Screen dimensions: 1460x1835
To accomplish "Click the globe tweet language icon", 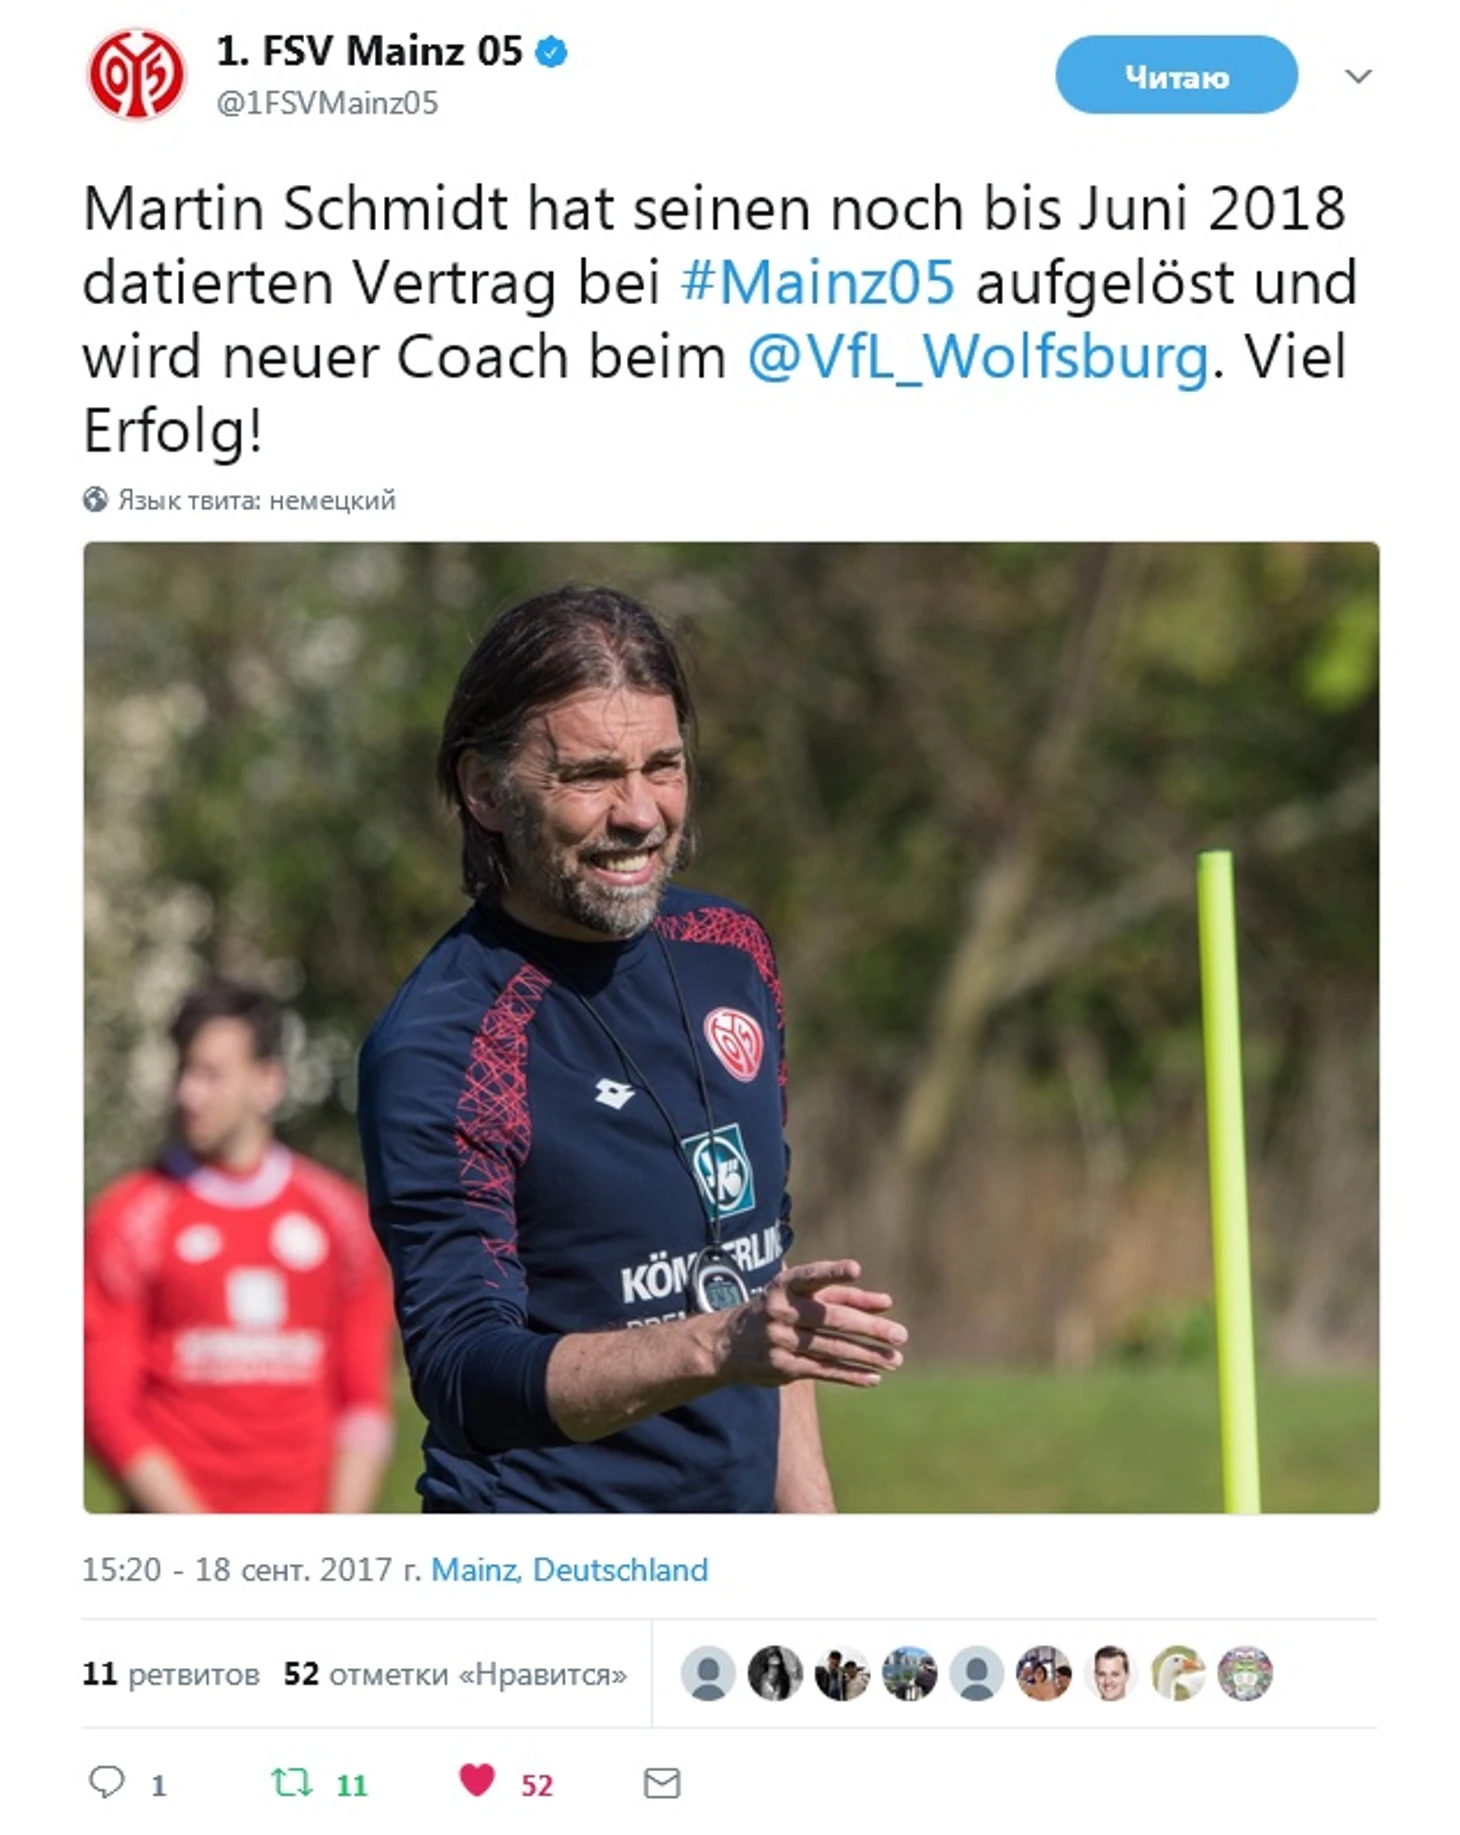I will point(95,499).
